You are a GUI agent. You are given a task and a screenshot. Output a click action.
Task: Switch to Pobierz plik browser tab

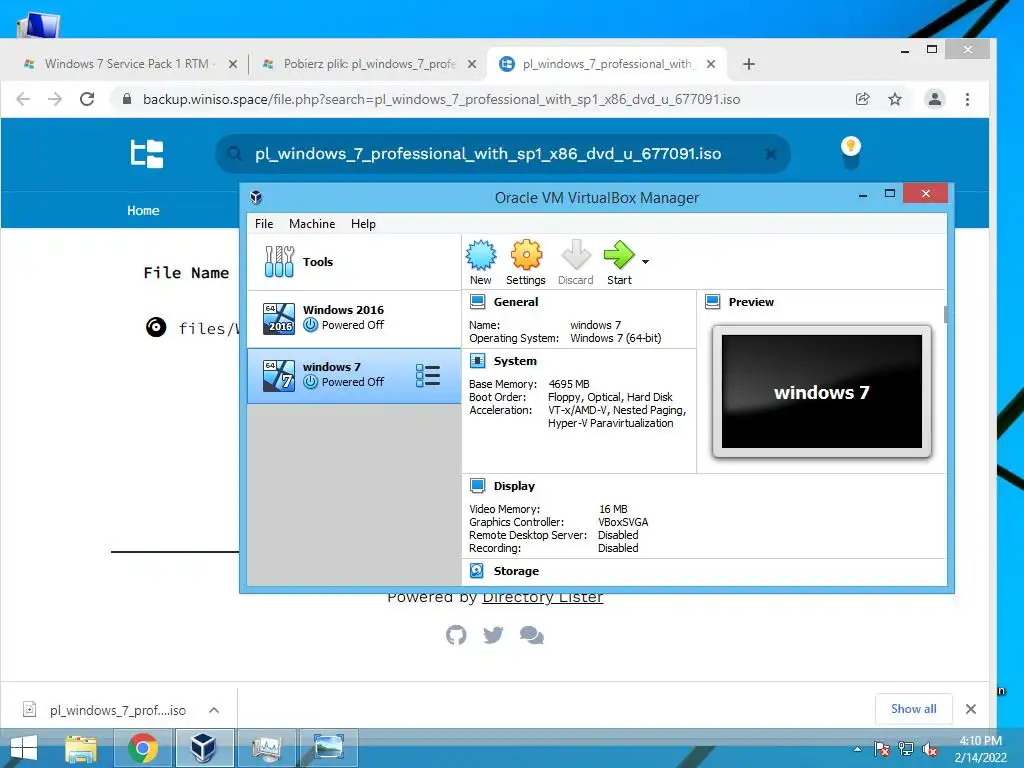[x=369, y=64]
